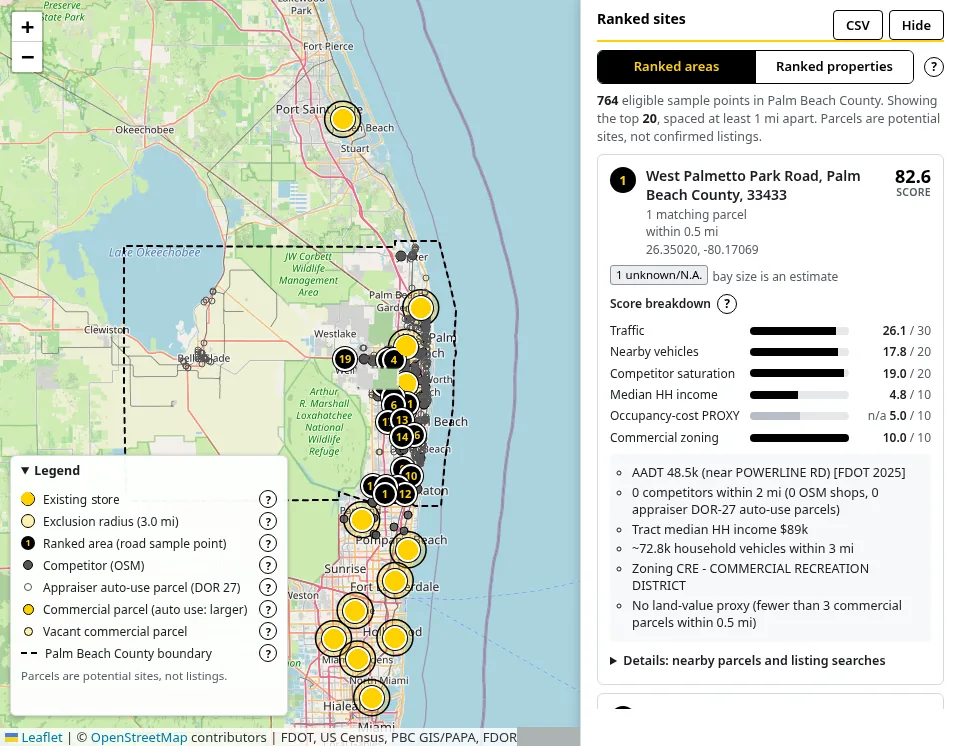The width and height of the screenshot is (960, 746).
Task: Open help for Appraiser auto-use parcel entry
Action: coord(268,587)
